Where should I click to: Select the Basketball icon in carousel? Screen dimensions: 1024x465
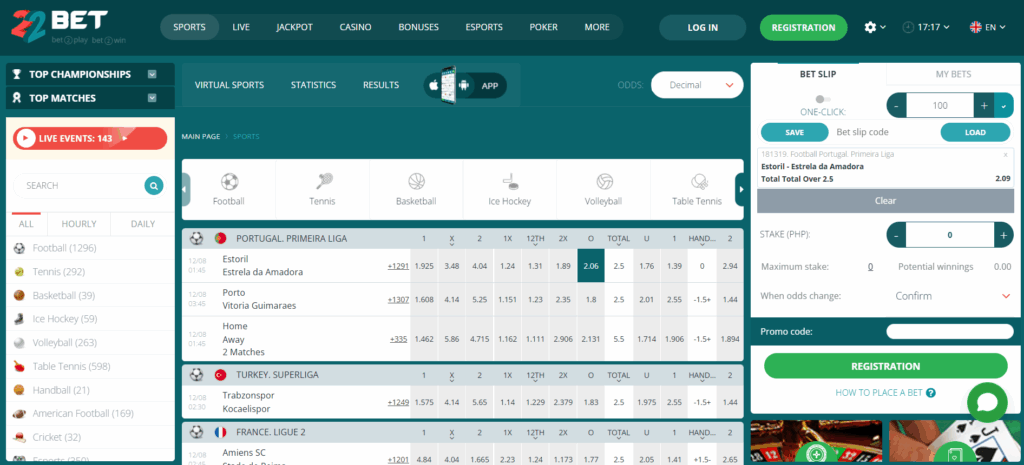417,181
